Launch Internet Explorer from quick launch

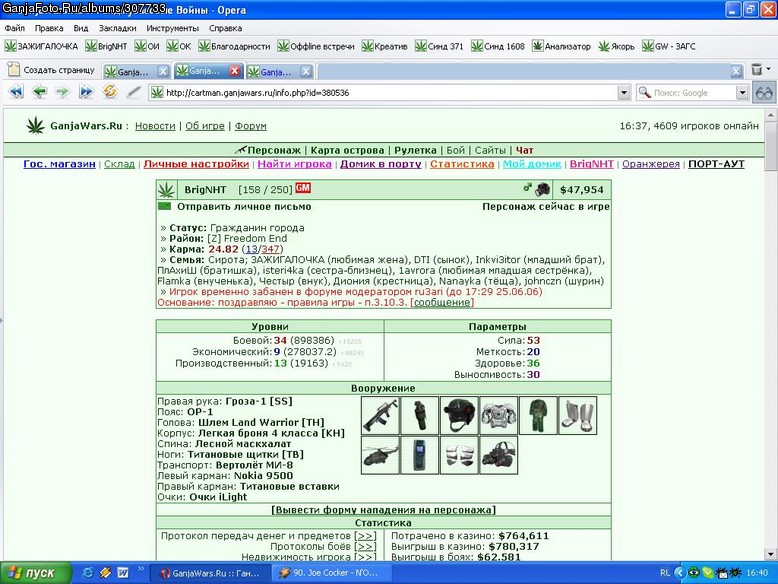pyautogui.click(x=88, y=573)
